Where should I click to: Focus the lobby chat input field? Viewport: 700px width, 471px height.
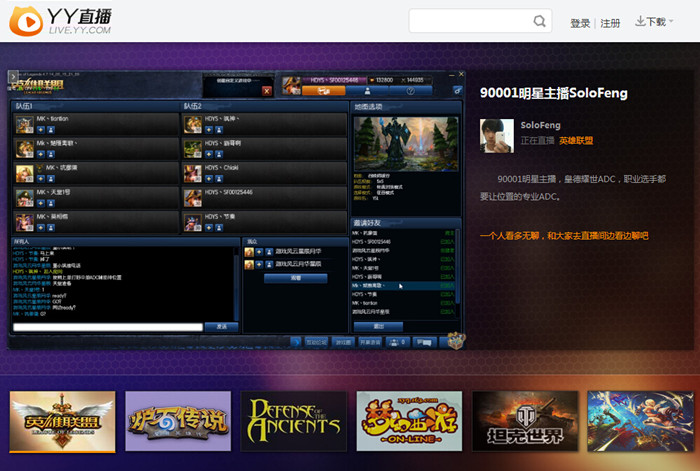click(108, 327)
